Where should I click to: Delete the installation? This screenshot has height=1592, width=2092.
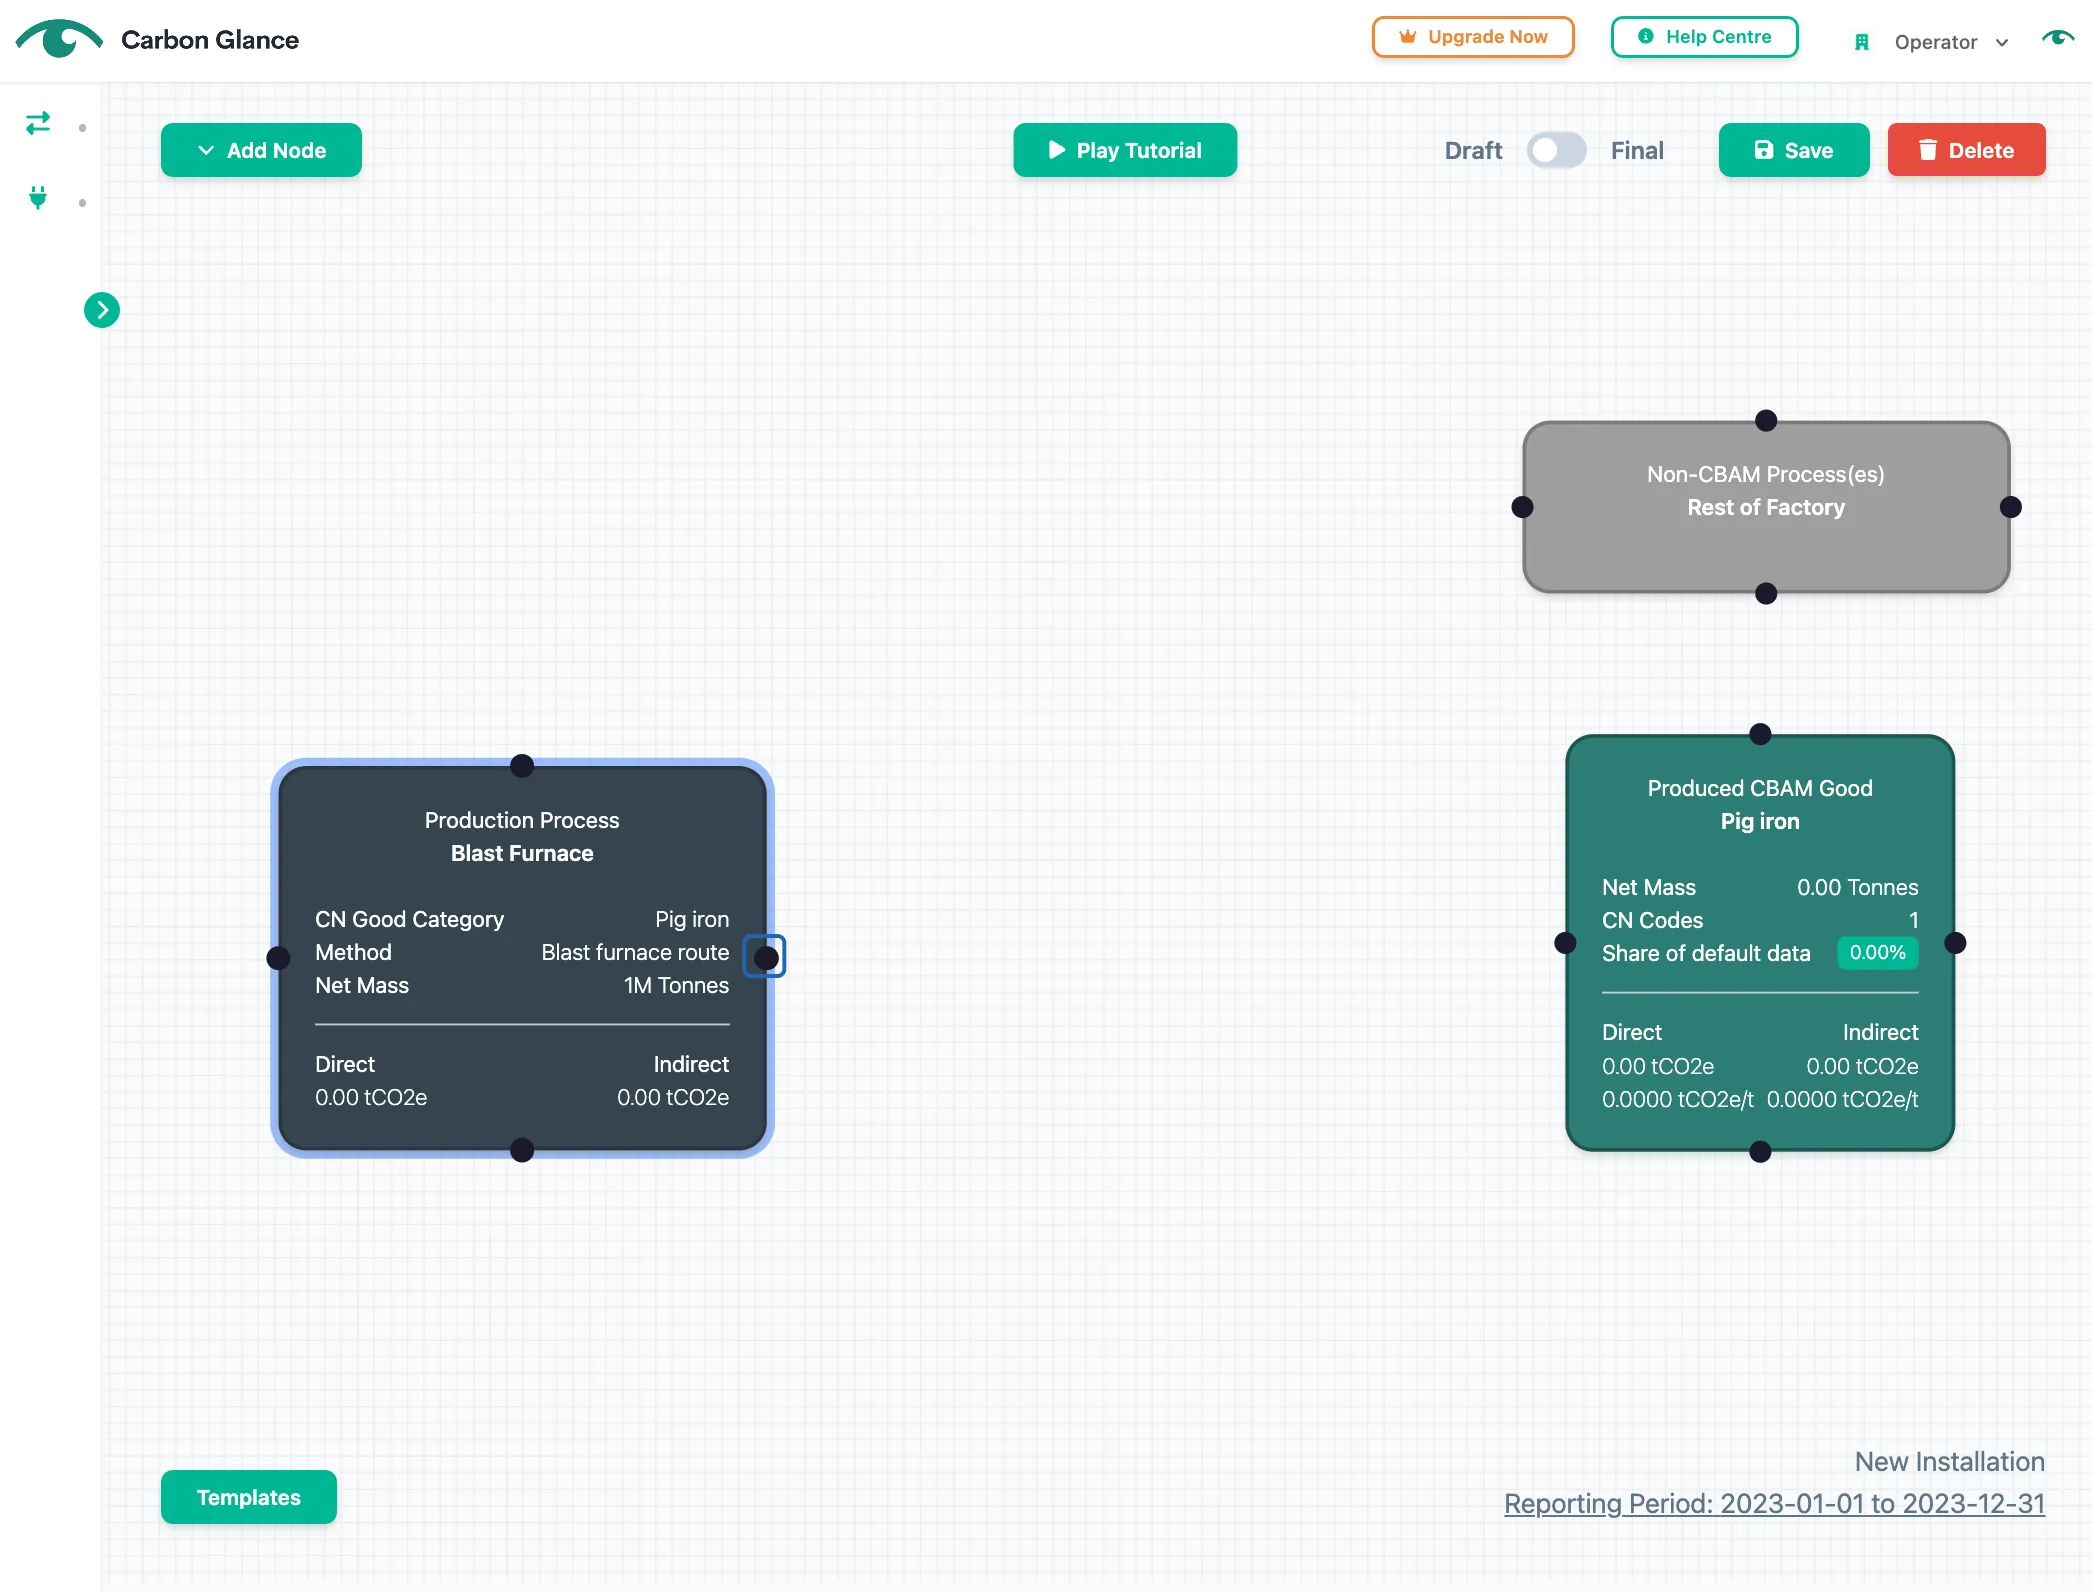[1966, 150]
